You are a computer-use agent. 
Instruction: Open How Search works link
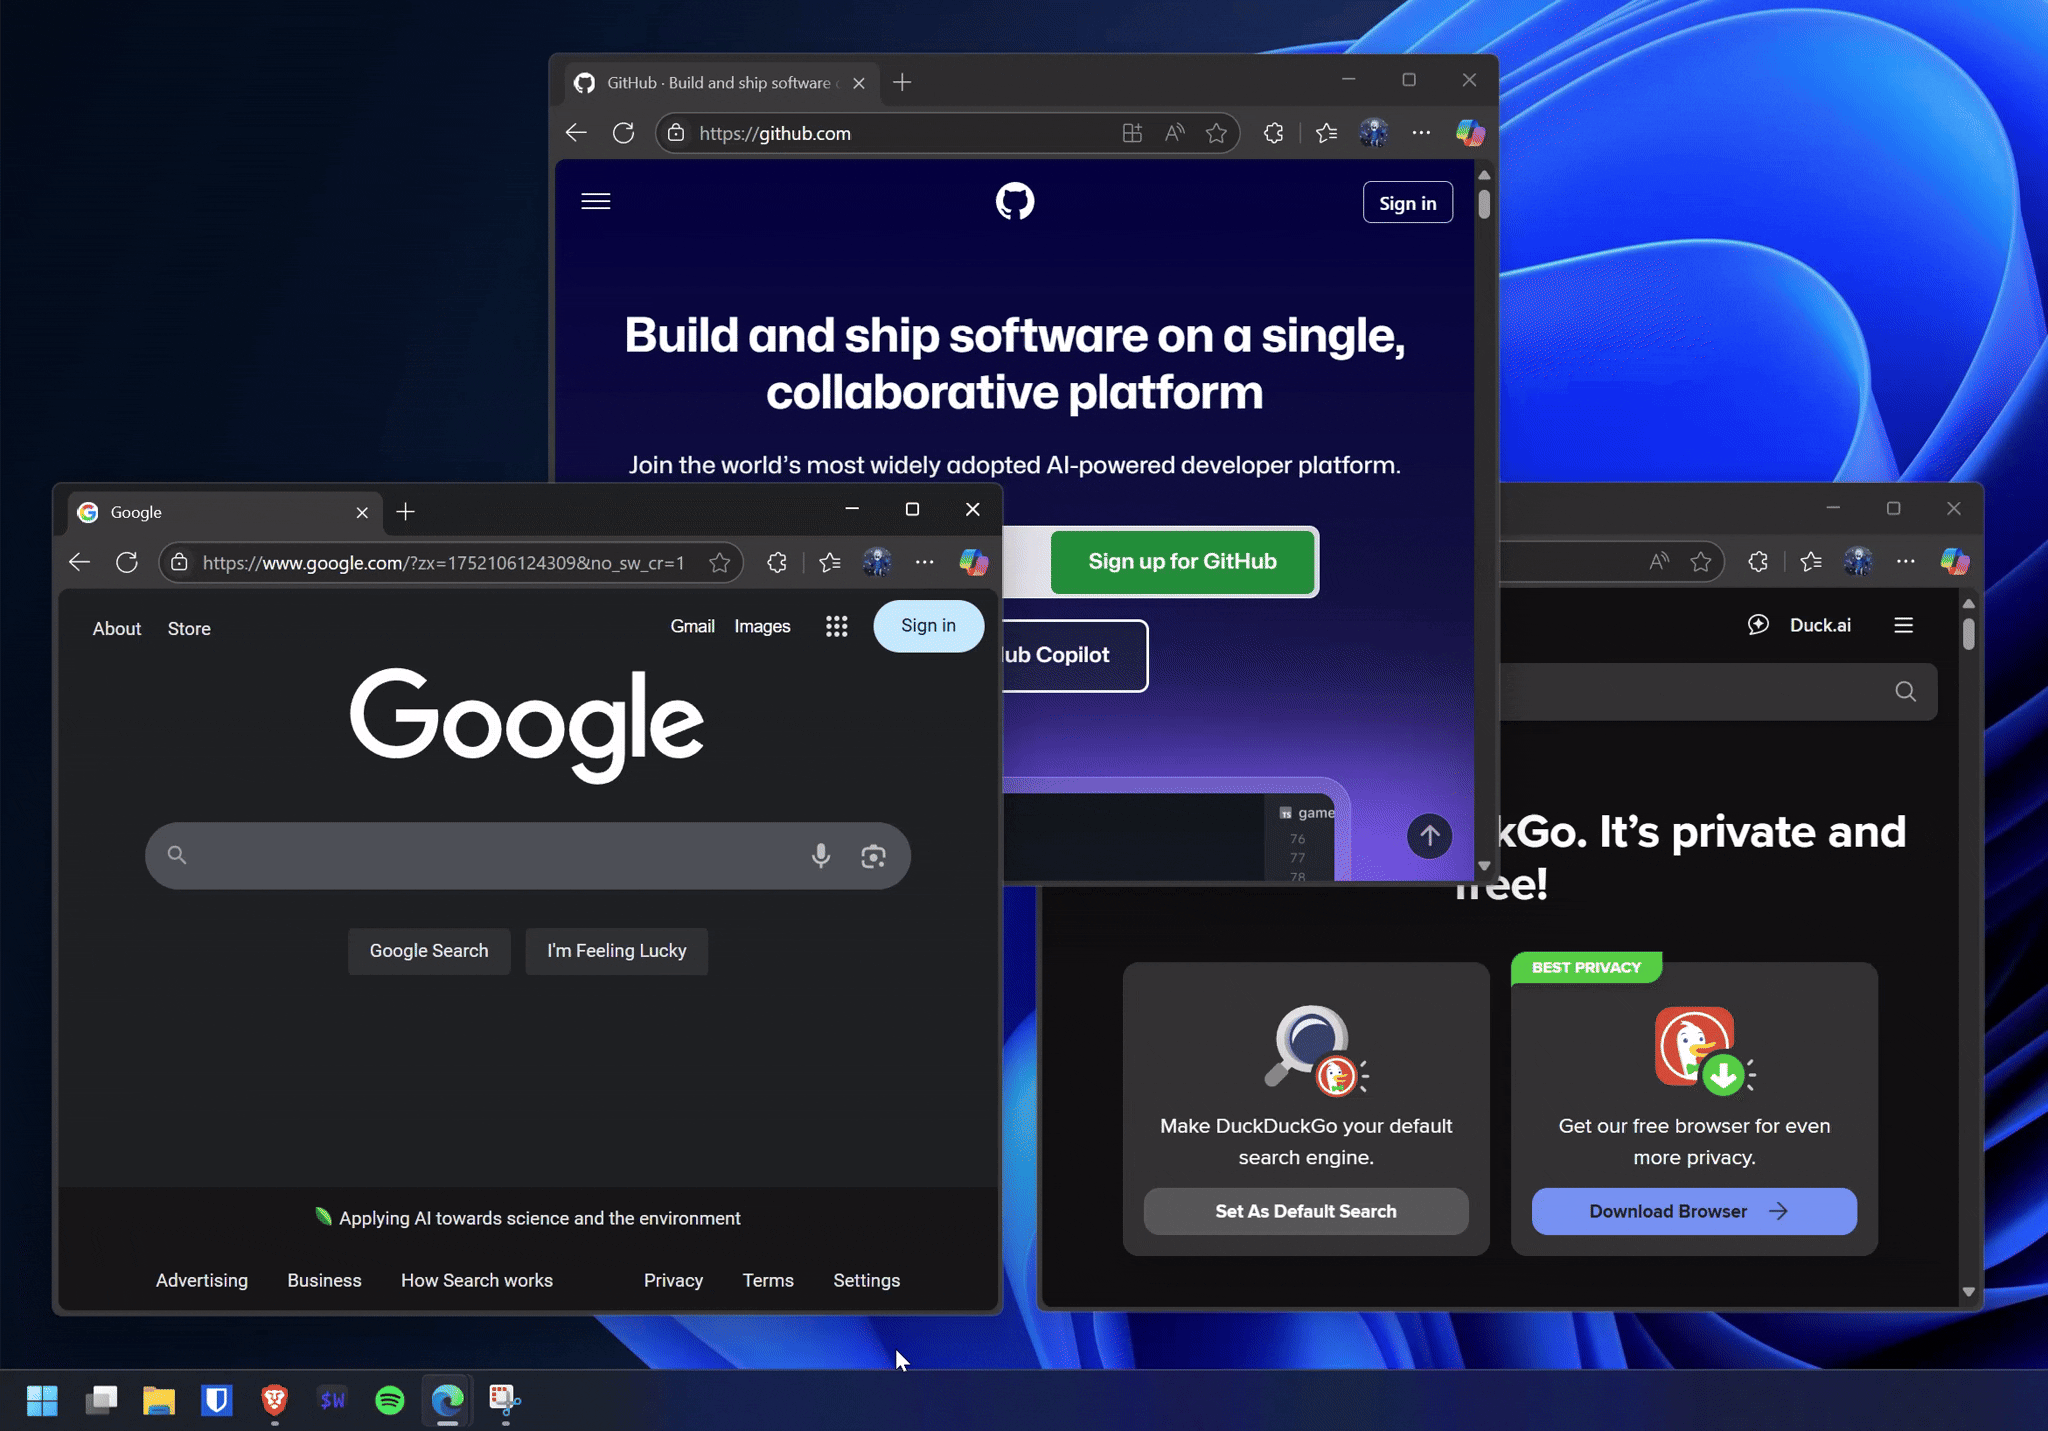[477, 1280]
